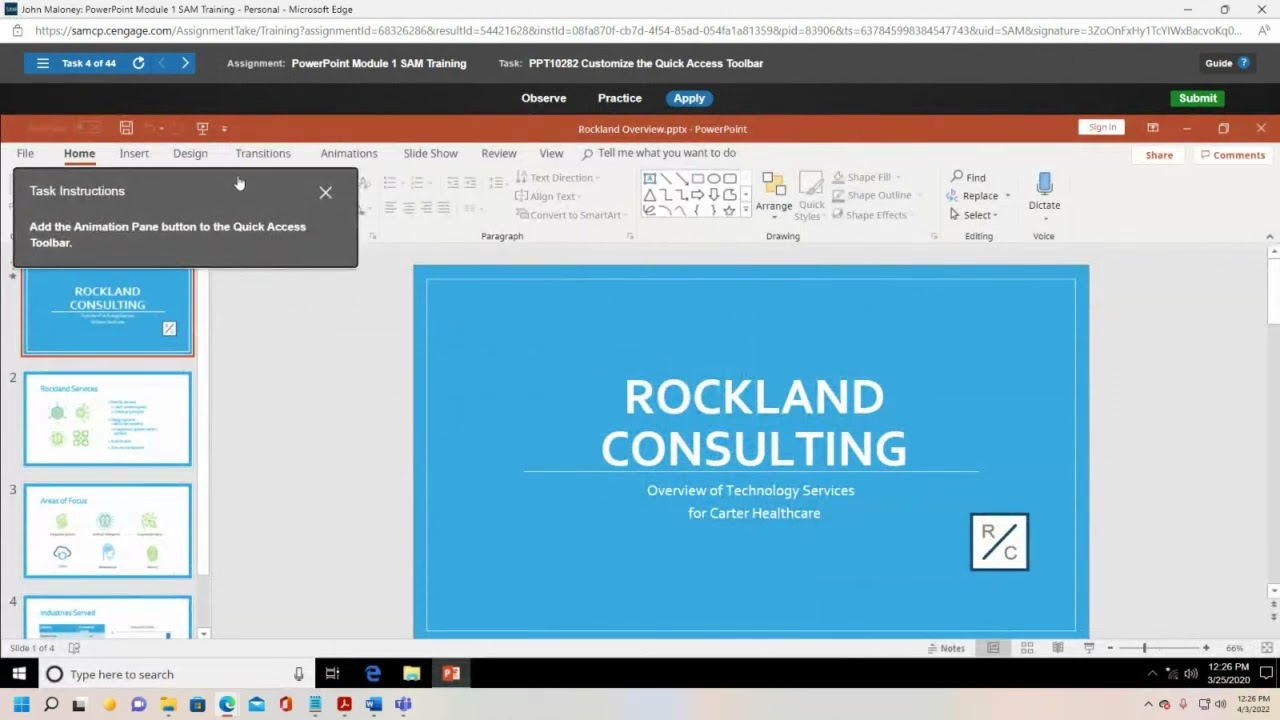Click the Share button
1280x720 pixels.
pyautogui.click(x=1159, y=155)
